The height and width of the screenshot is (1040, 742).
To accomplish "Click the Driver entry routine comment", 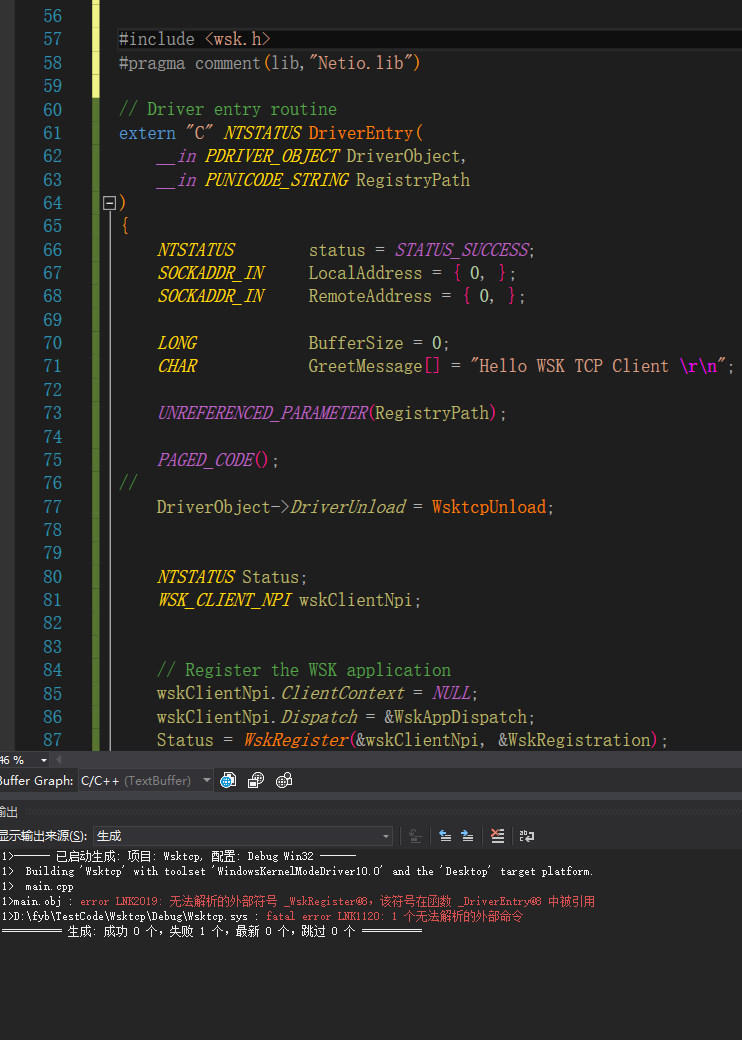I will [x=227, y=109].
